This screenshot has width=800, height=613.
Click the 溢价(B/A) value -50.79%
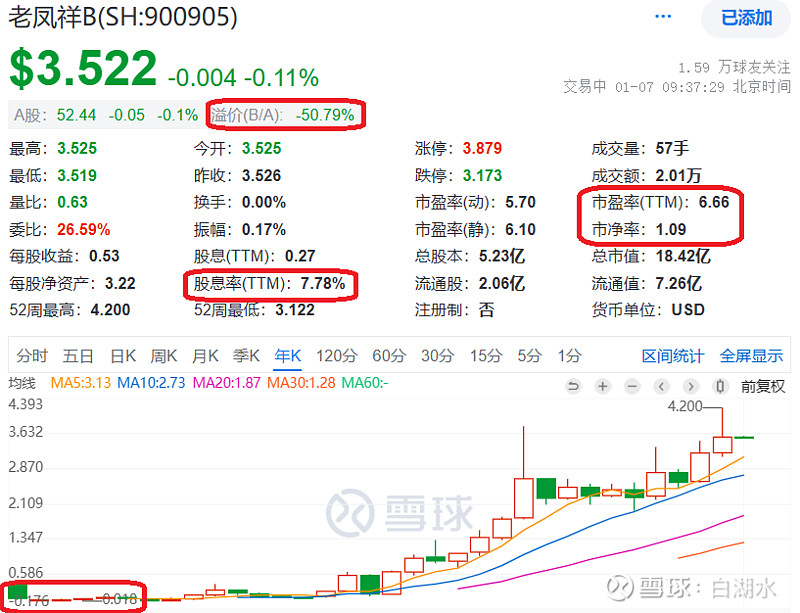coord(324,115)
